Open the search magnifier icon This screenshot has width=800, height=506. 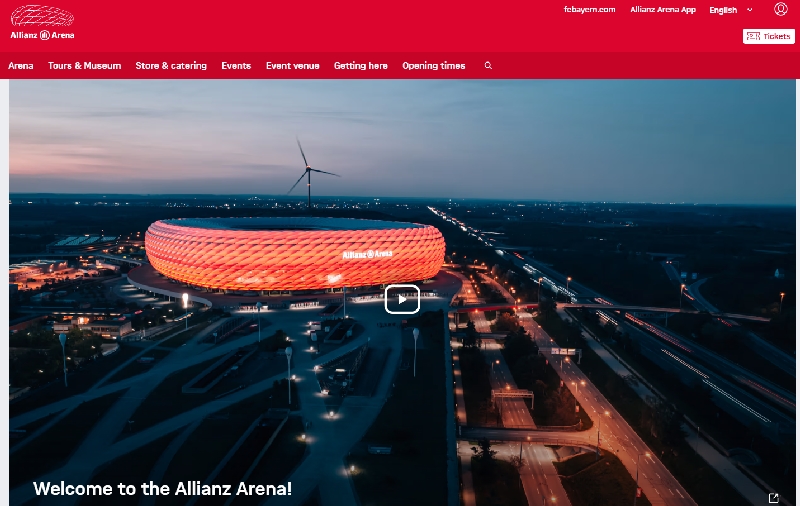(488, 65)
